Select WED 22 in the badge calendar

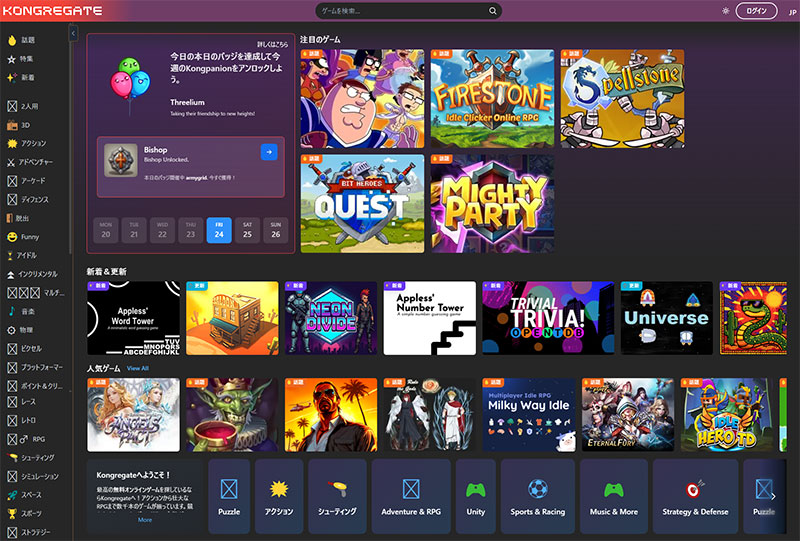pos(162,230)
